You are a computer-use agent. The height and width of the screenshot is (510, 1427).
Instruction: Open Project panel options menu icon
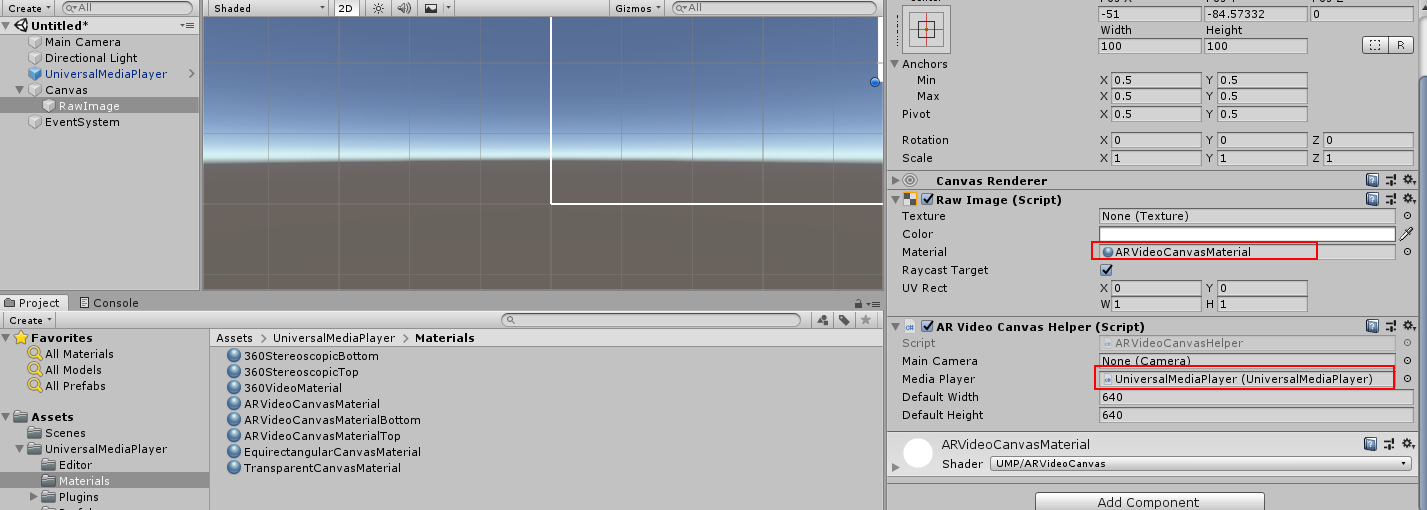click(x=873, y=303)
